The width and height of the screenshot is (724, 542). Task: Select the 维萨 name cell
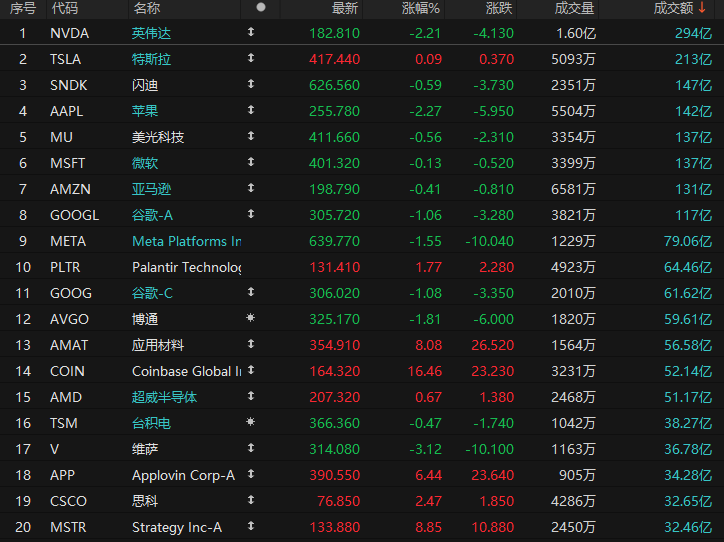[145, 449]
